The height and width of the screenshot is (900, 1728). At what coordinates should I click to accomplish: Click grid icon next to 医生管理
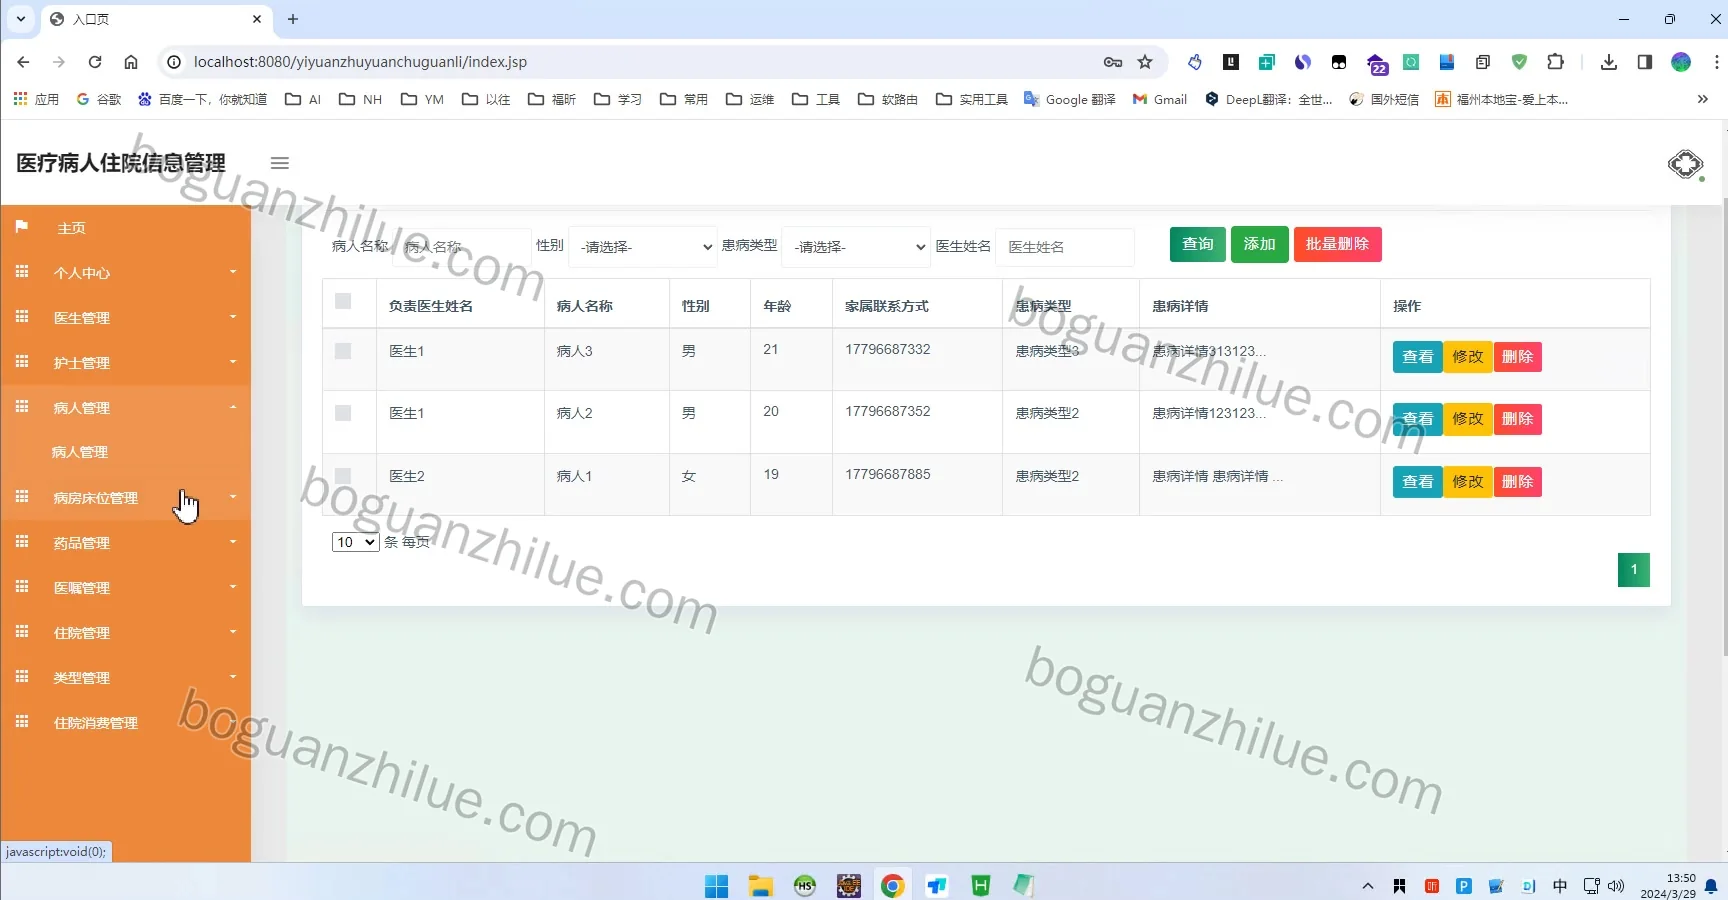[22, 317]
